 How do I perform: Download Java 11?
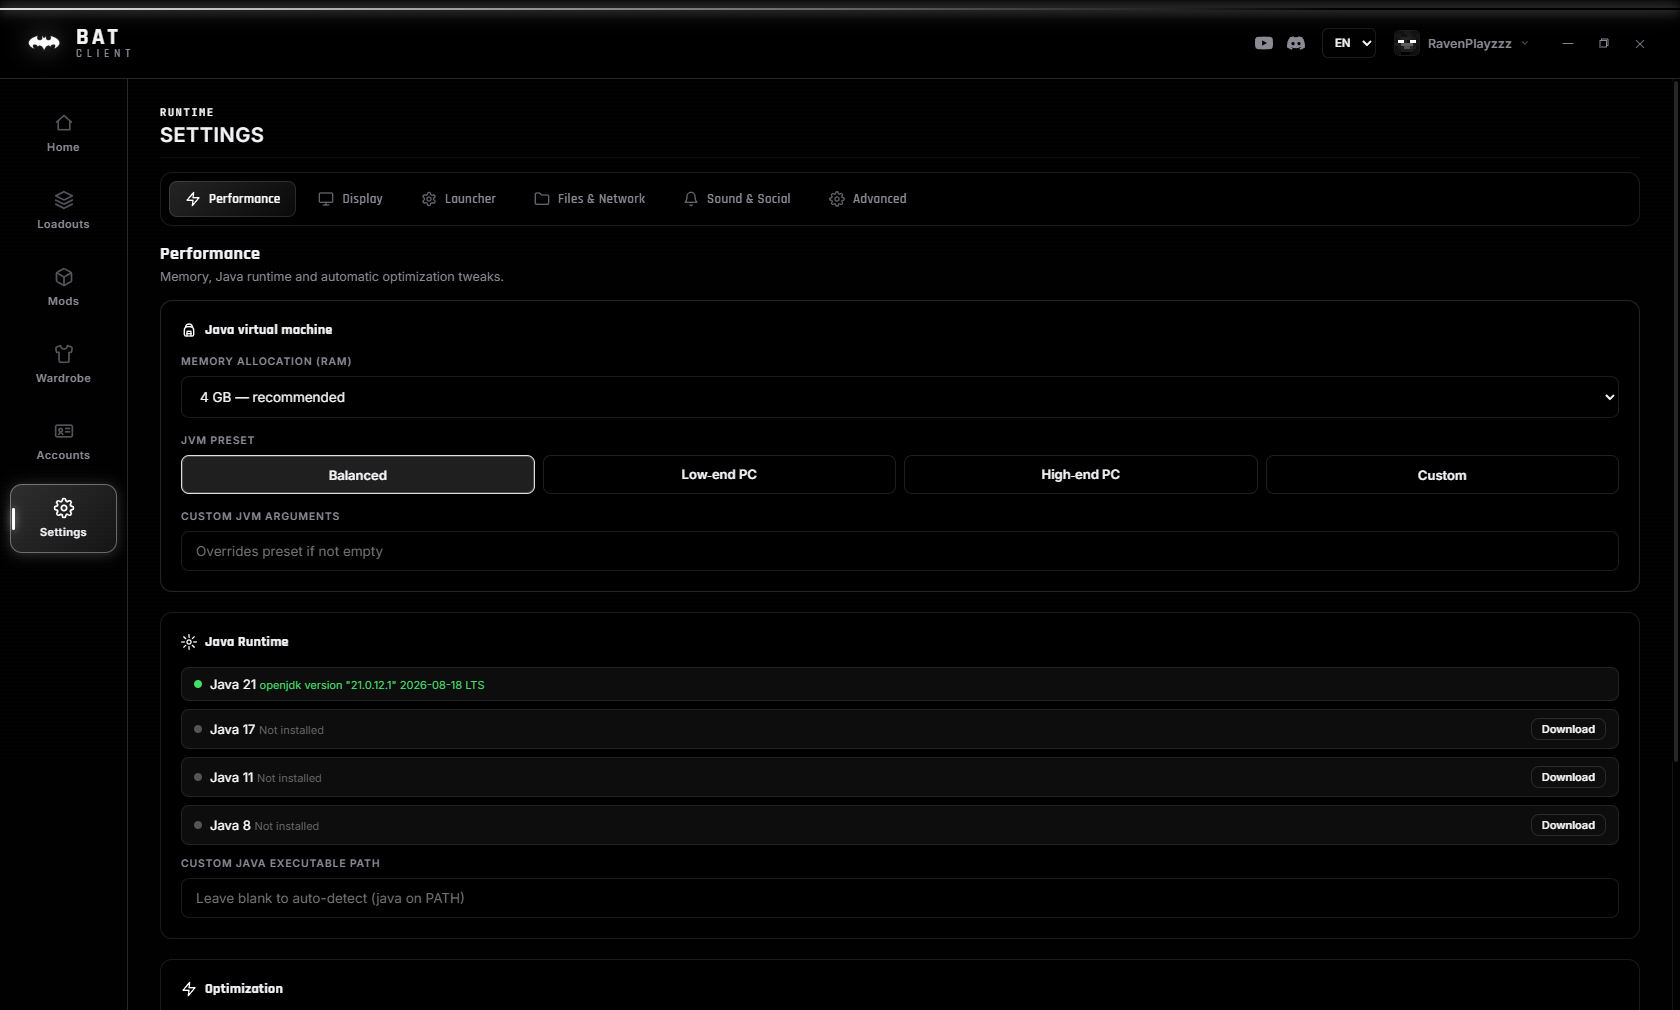(1568, 777)
